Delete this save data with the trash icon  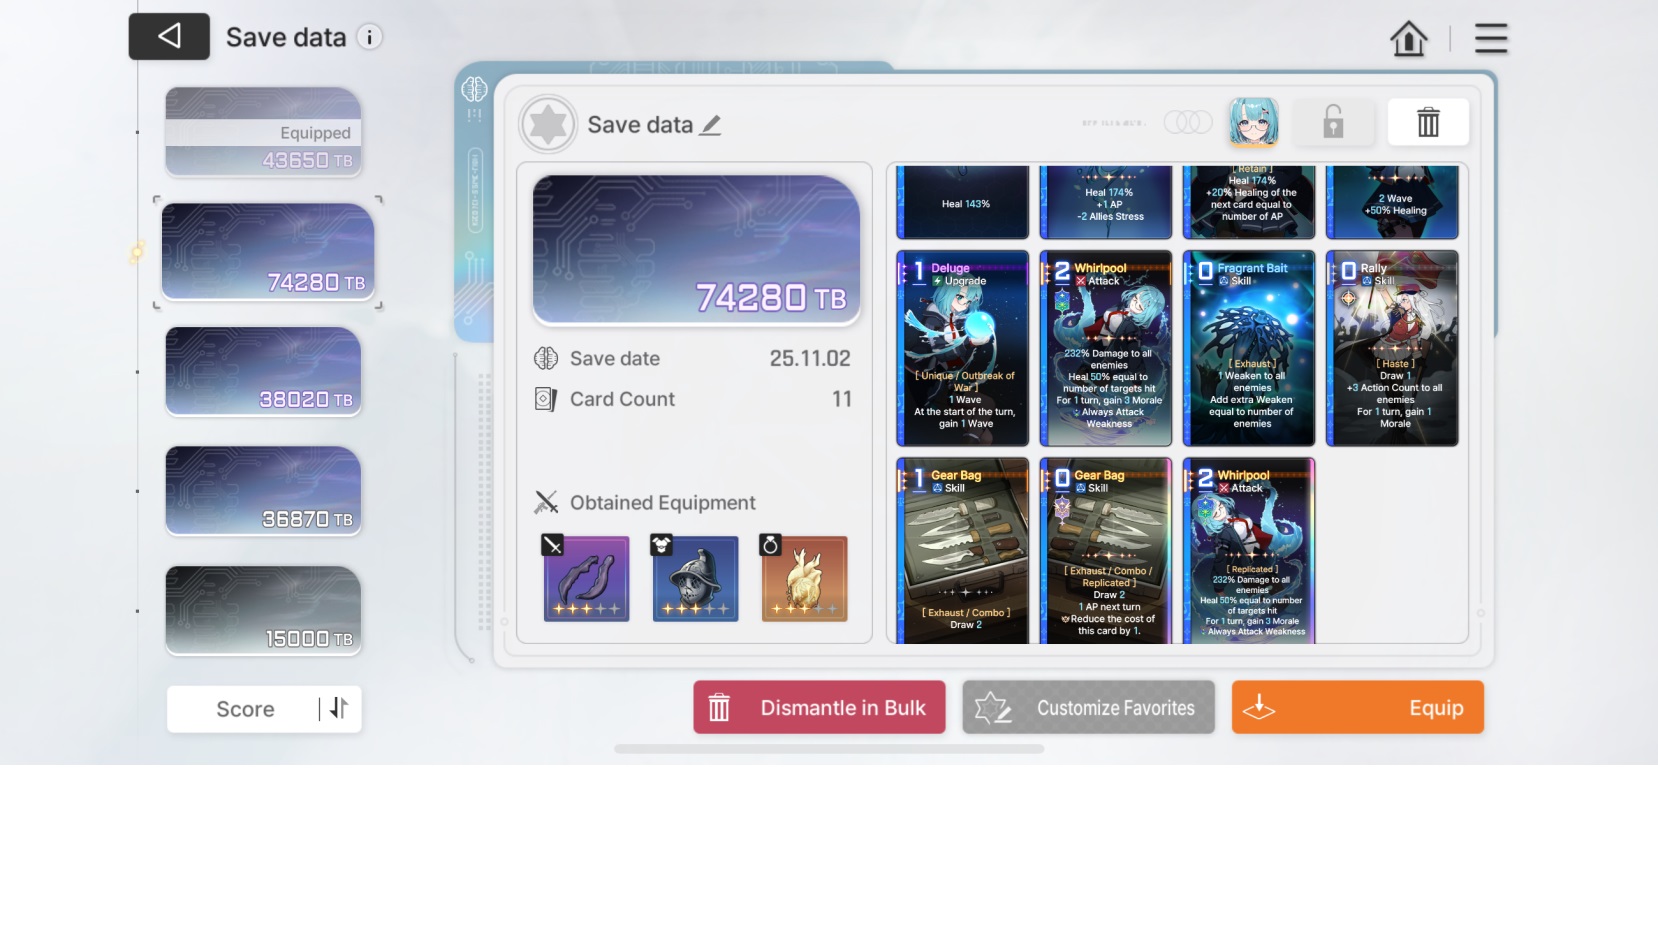[x=1428, y=123]
